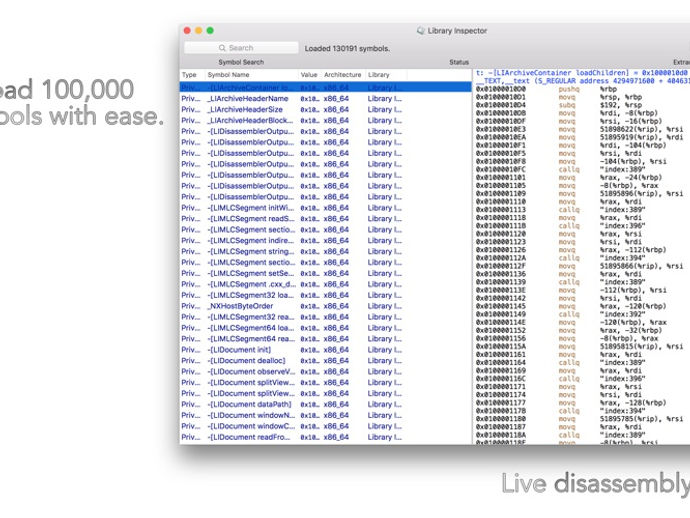This screenshot has width=690, height=518.
Task: Click the -[LIArchiveContainer loadChildren] disassembly header
Action: pyautogui.click(x=581, y=73)
